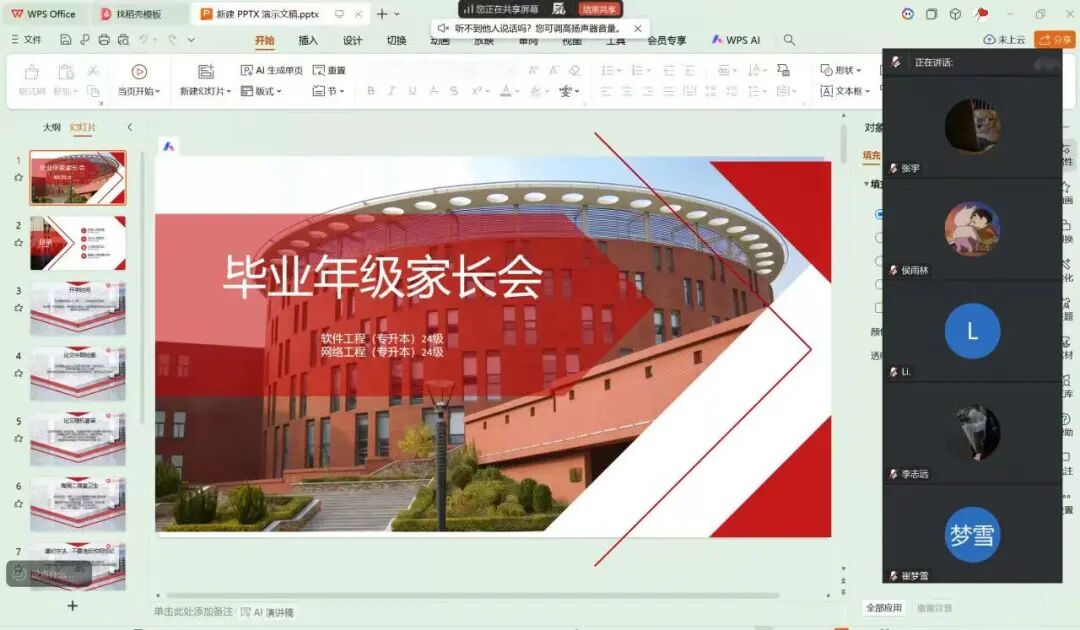Click the Save icon in quick access toolbar

click(x=66, y=40)
